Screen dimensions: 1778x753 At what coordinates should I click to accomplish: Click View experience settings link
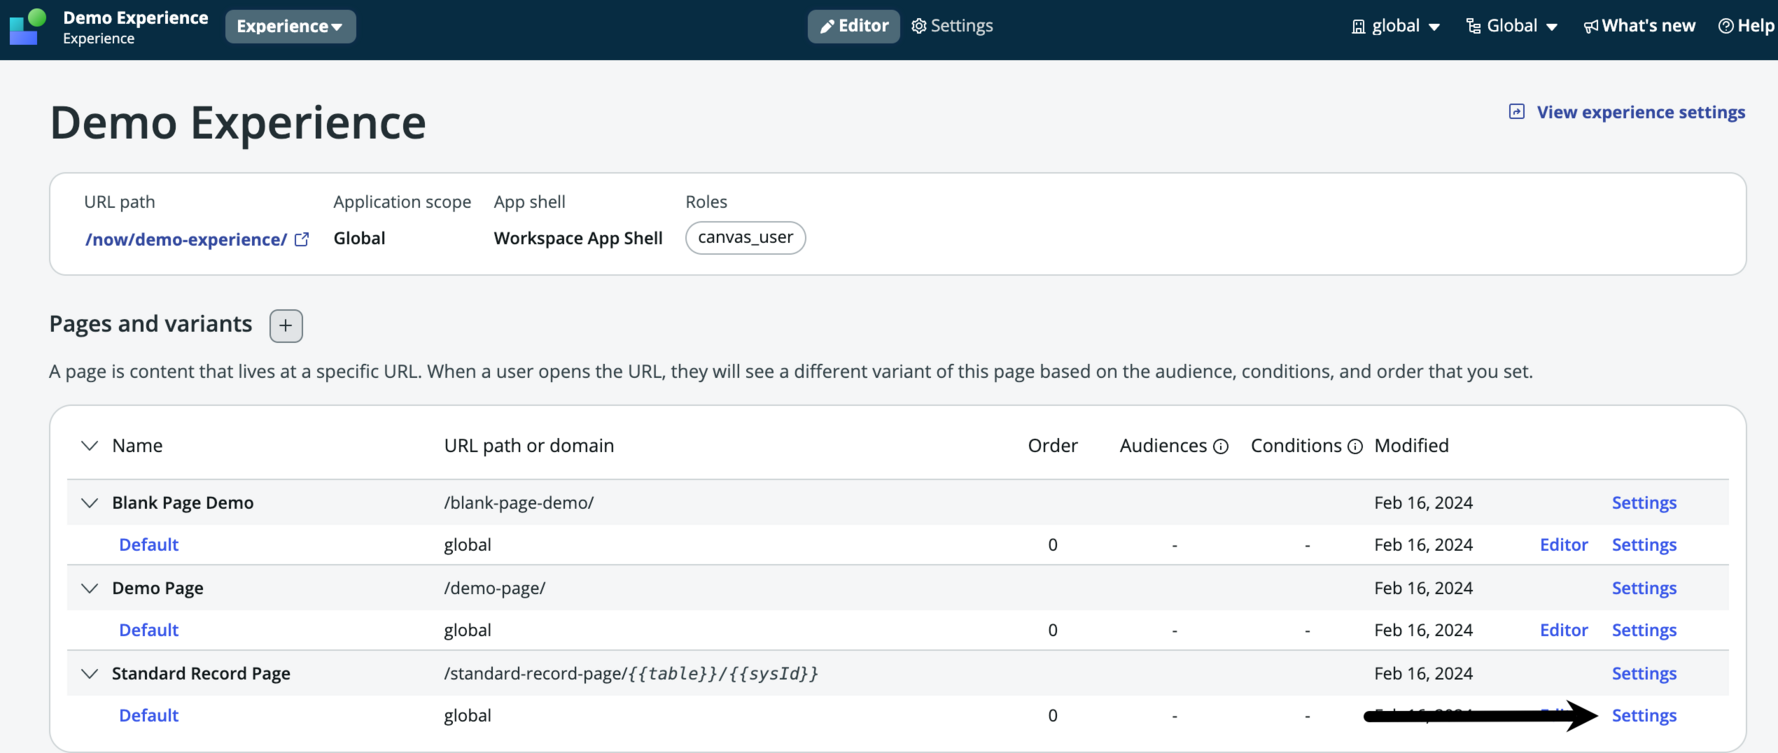click(x=1640, y=112)
